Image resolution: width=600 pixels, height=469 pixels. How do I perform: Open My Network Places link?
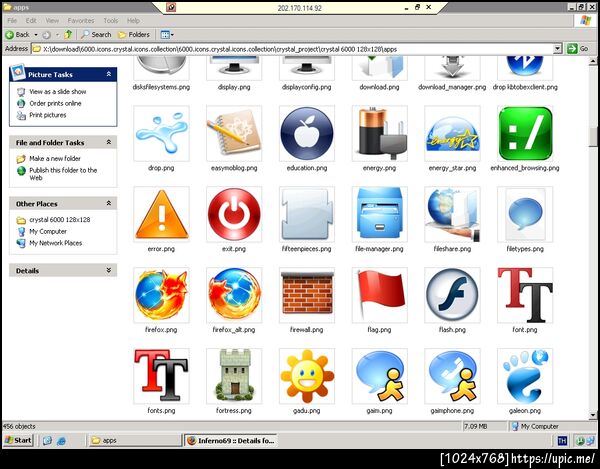click(55, 243)
